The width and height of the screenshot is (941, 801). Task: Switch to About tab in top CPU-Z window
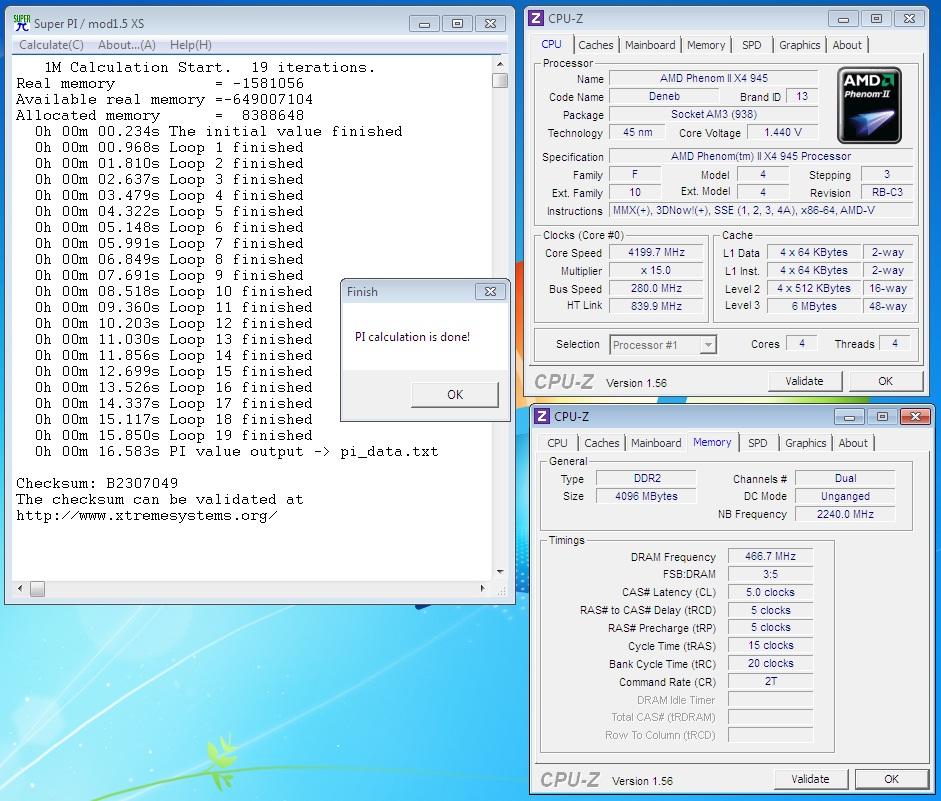click(847, 45)
